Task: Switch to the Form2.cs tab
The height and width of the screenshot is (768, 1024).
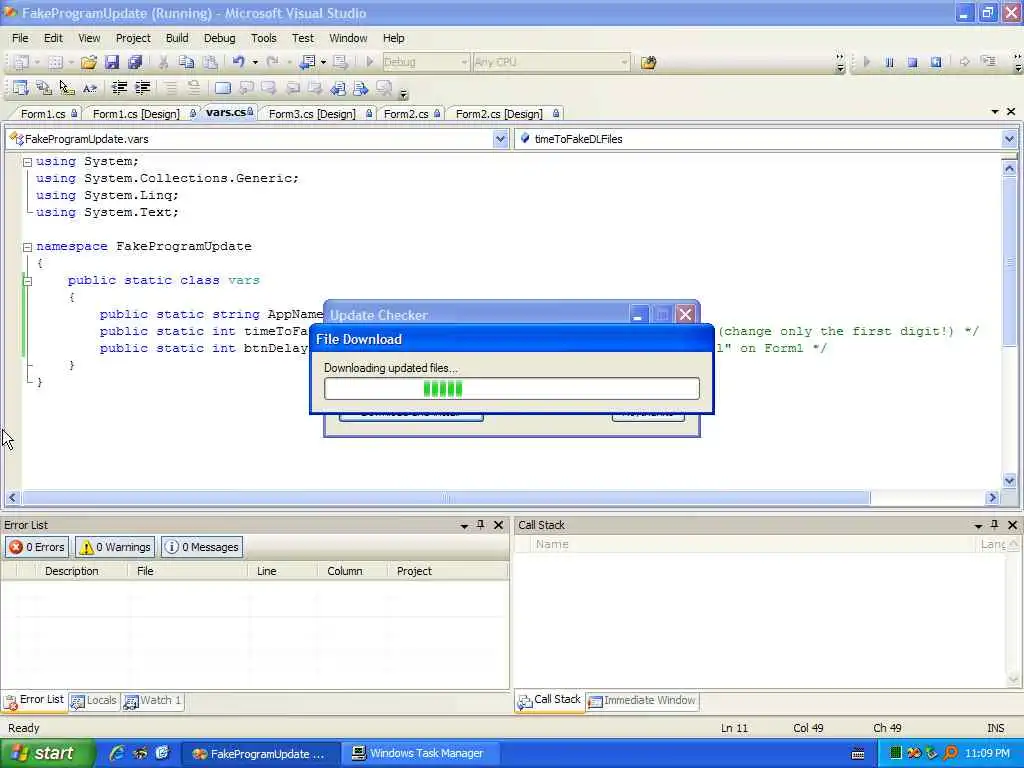Action: pyautogui.click(x=406, y=114)
